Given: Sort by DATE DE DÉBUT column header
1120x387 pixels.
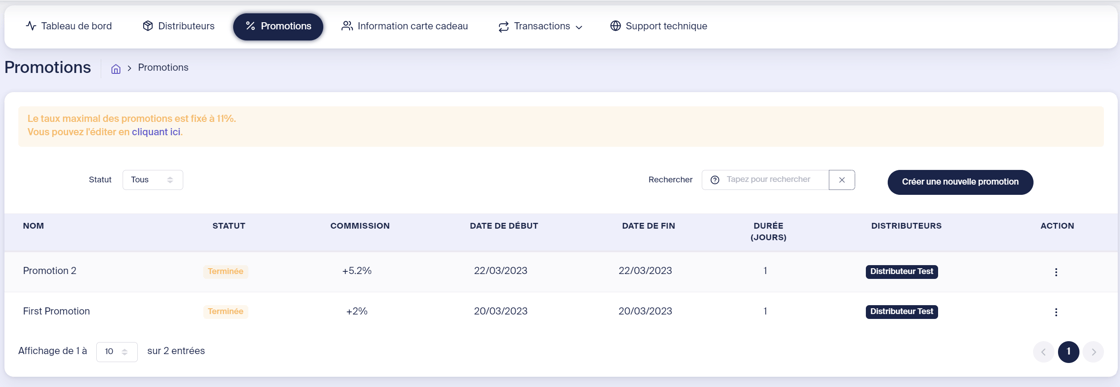Looking at the screenshot, I should pos(504,226).
